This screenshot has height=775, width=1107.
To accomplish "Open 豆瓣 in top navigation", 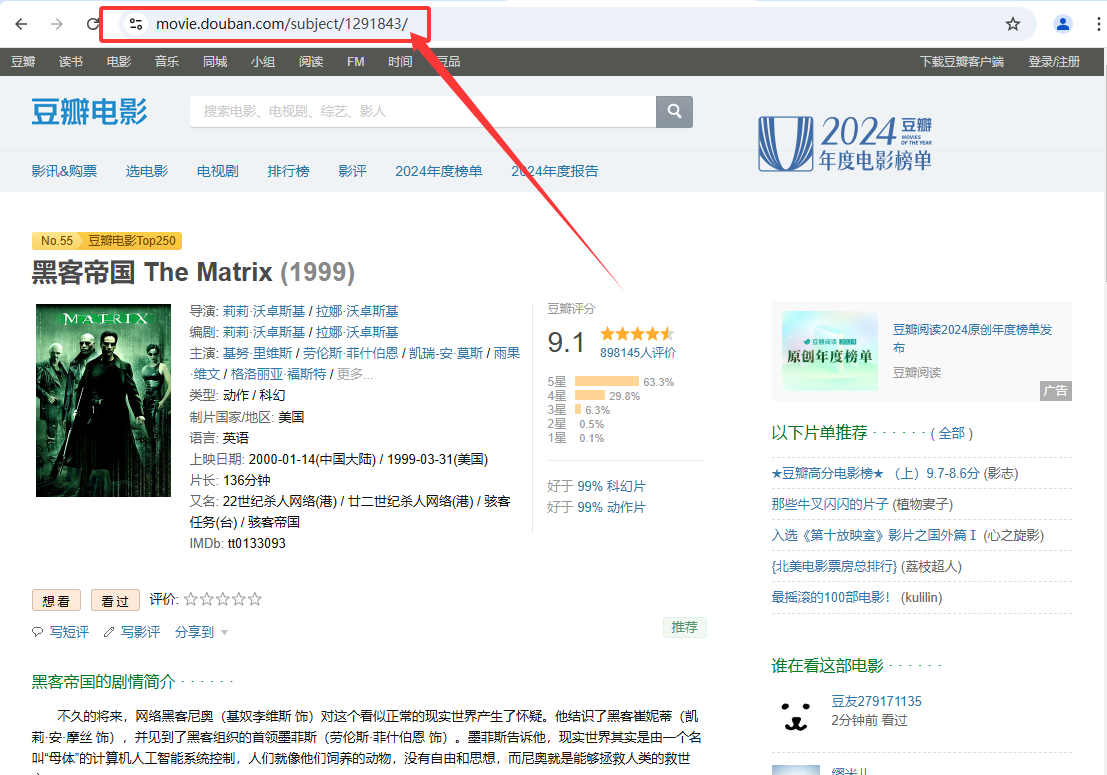I will [23, 62].
